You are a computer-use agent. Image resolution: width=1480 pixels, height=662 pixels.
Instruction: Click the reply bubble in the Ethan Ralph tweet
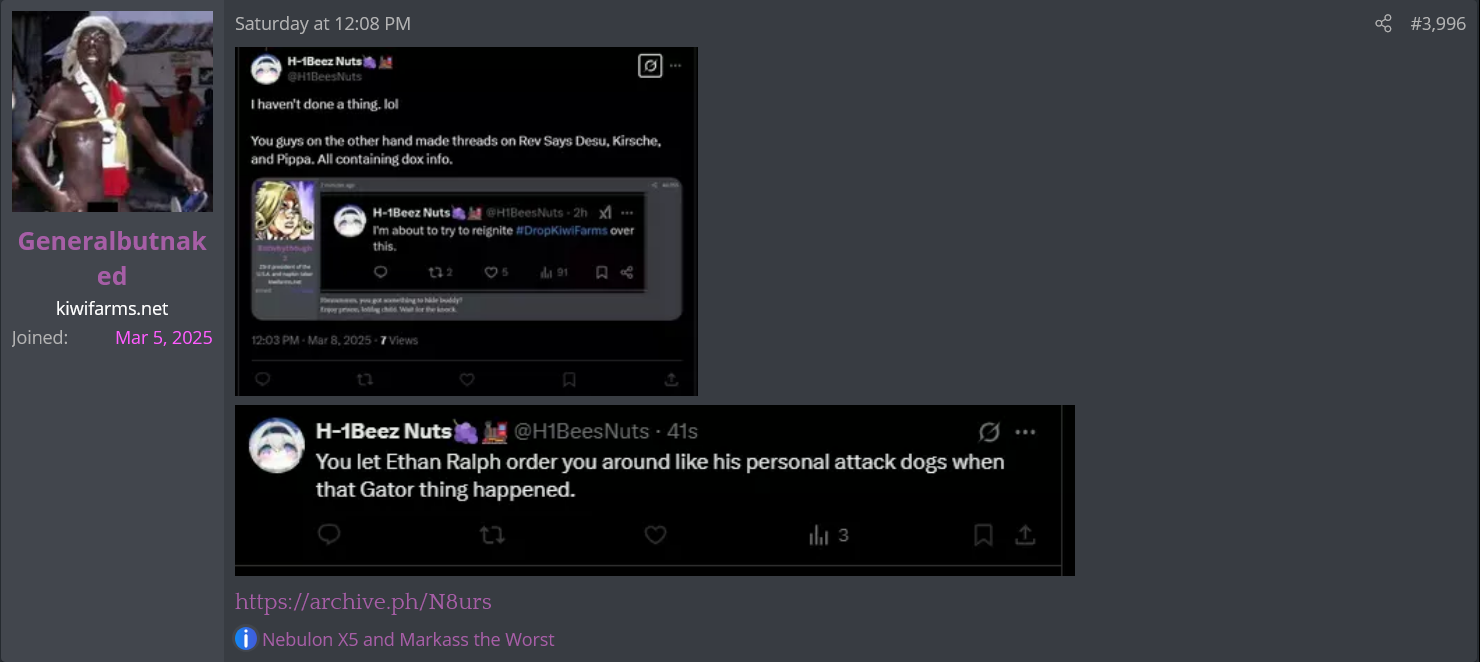329,536
